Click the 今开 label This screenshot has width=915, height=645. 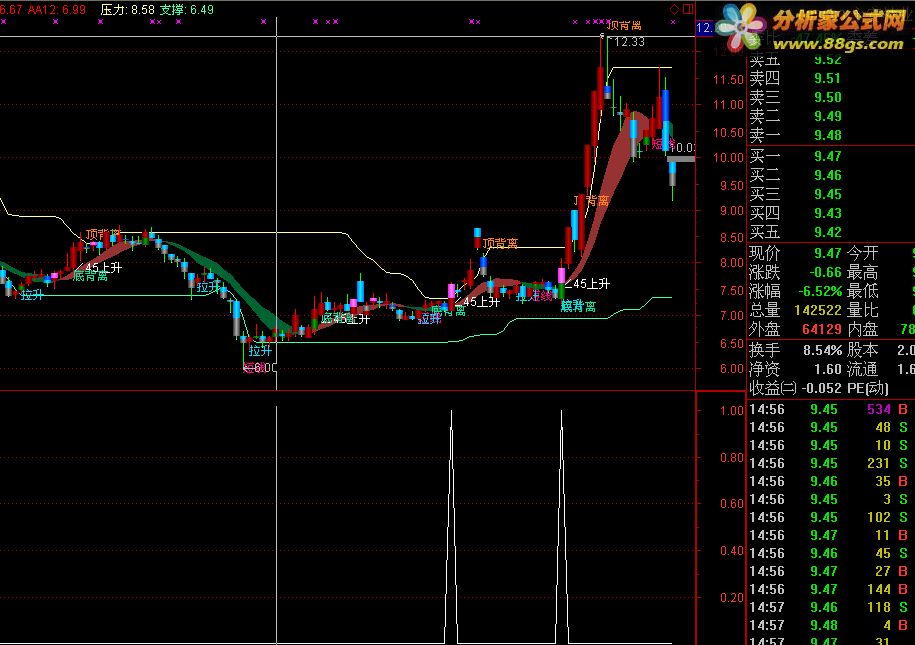pos(862,253)
